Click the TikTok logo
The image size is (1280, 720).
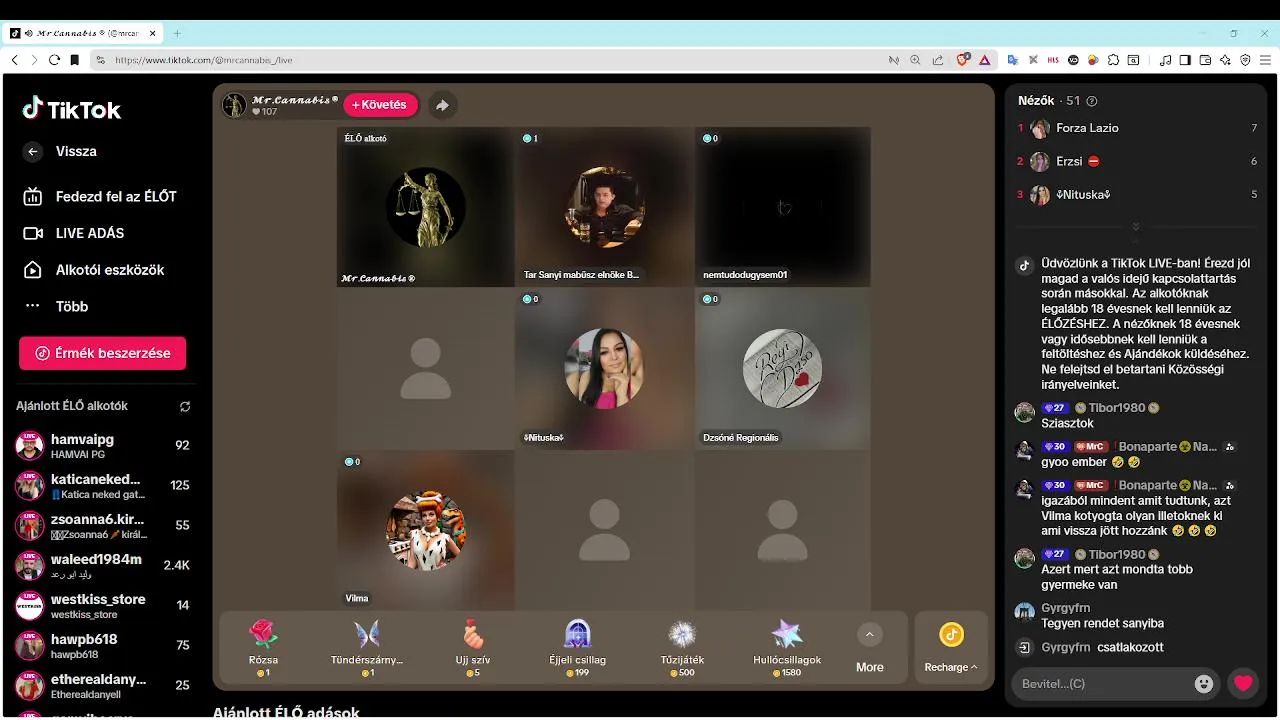[72, 109]
